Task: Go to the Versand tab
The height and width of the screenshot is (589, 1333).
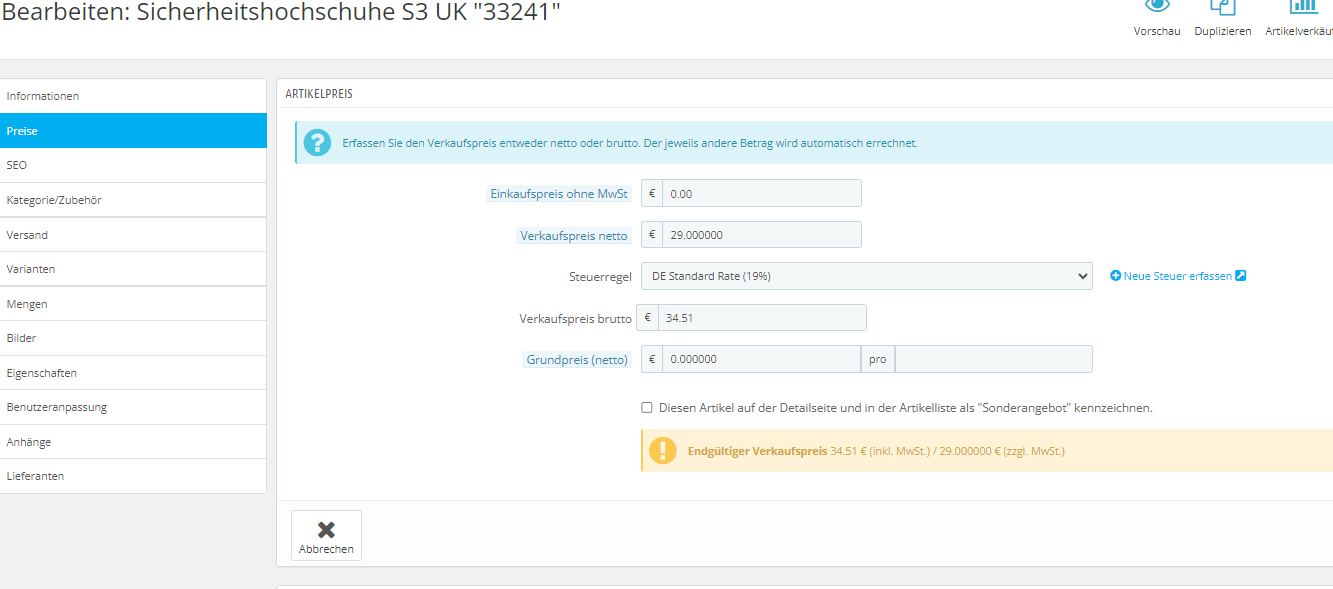Action: pyautogui.click(x=133, y=235)
